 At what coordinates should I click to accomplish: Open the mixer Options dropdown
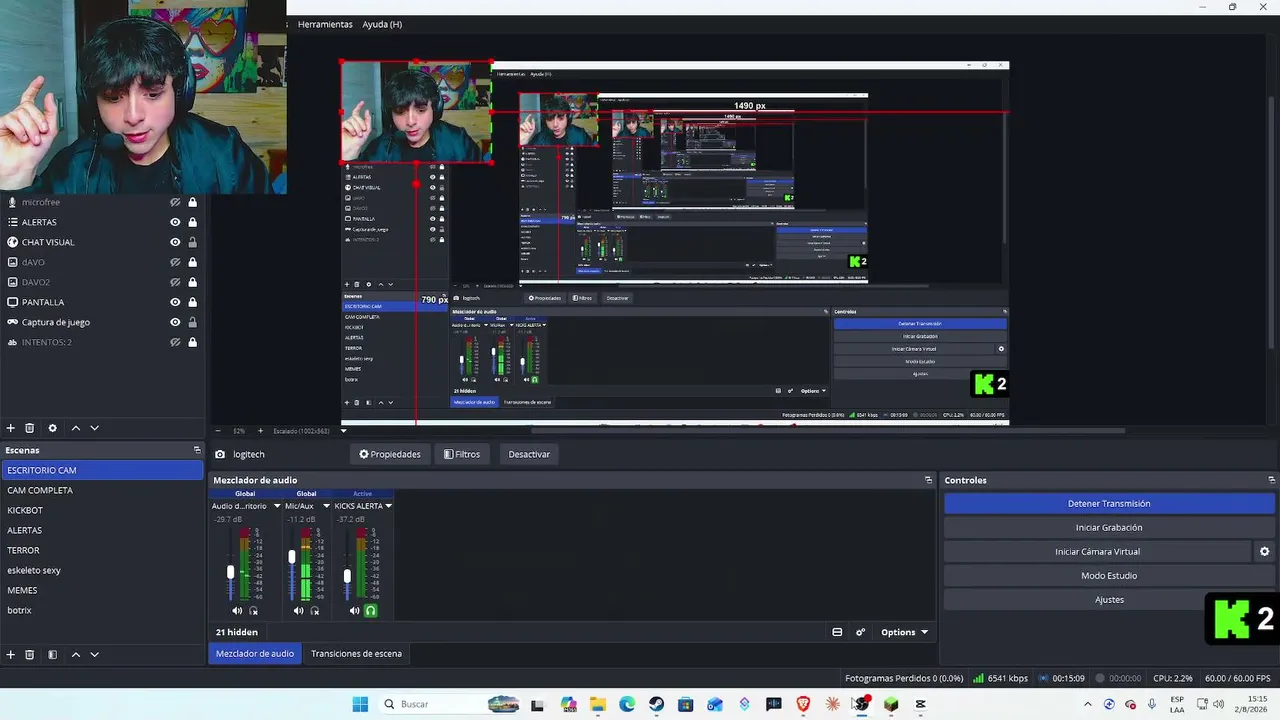(x=904, y=632)
